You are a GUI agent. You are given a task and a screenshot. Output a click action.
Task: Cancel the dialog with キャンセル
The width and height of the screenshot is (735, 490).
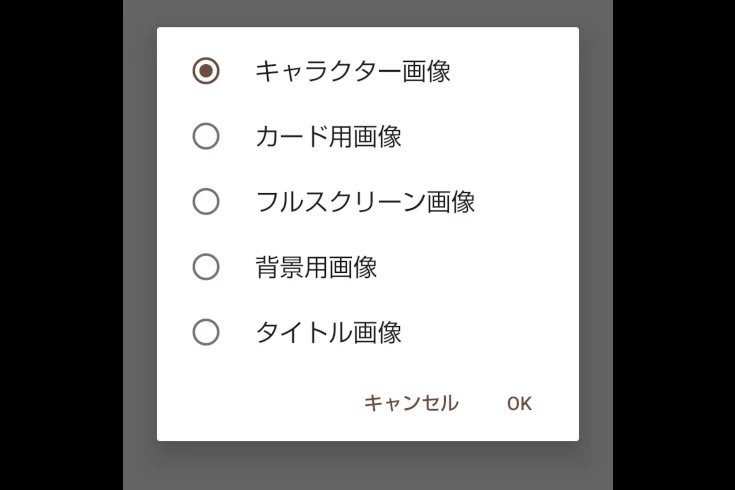[411, 403]
